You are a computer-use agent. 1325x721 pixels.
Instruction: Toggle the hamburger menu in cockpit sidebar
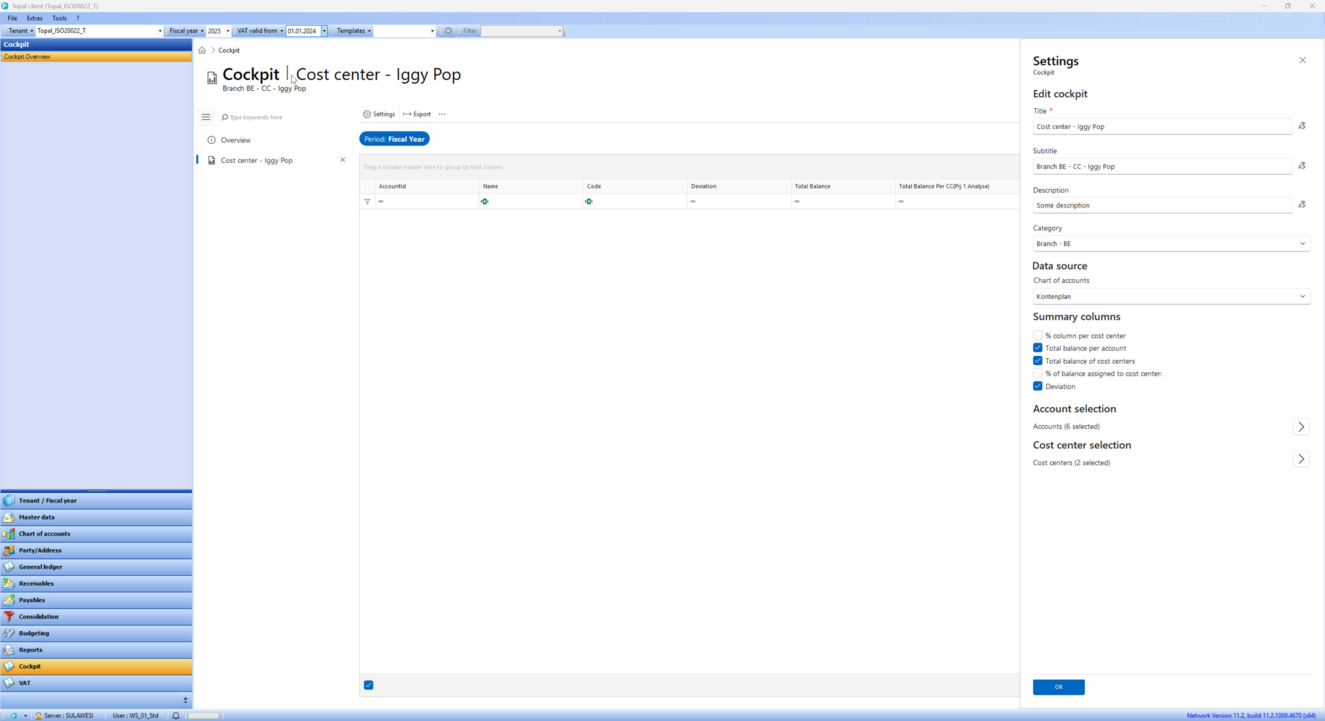tap(206, 117)
